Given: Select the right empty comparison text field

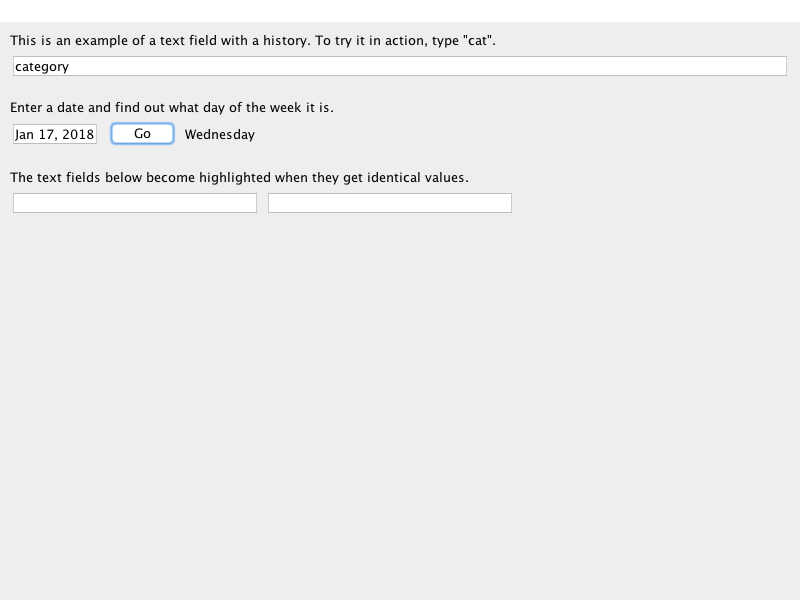Looking at the screenshot, I should [x=390, y=203].
